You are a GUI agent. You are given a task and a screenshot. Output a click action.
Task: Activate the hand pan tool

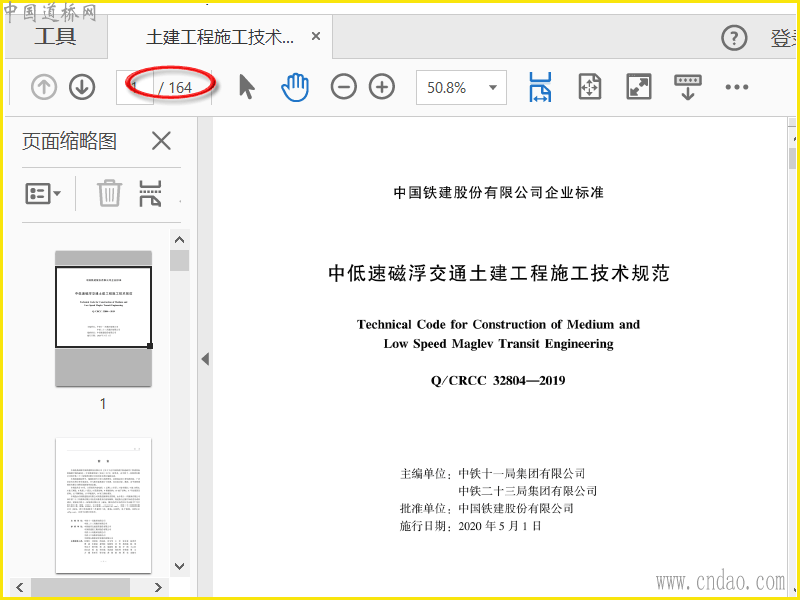tap(295, 87)
